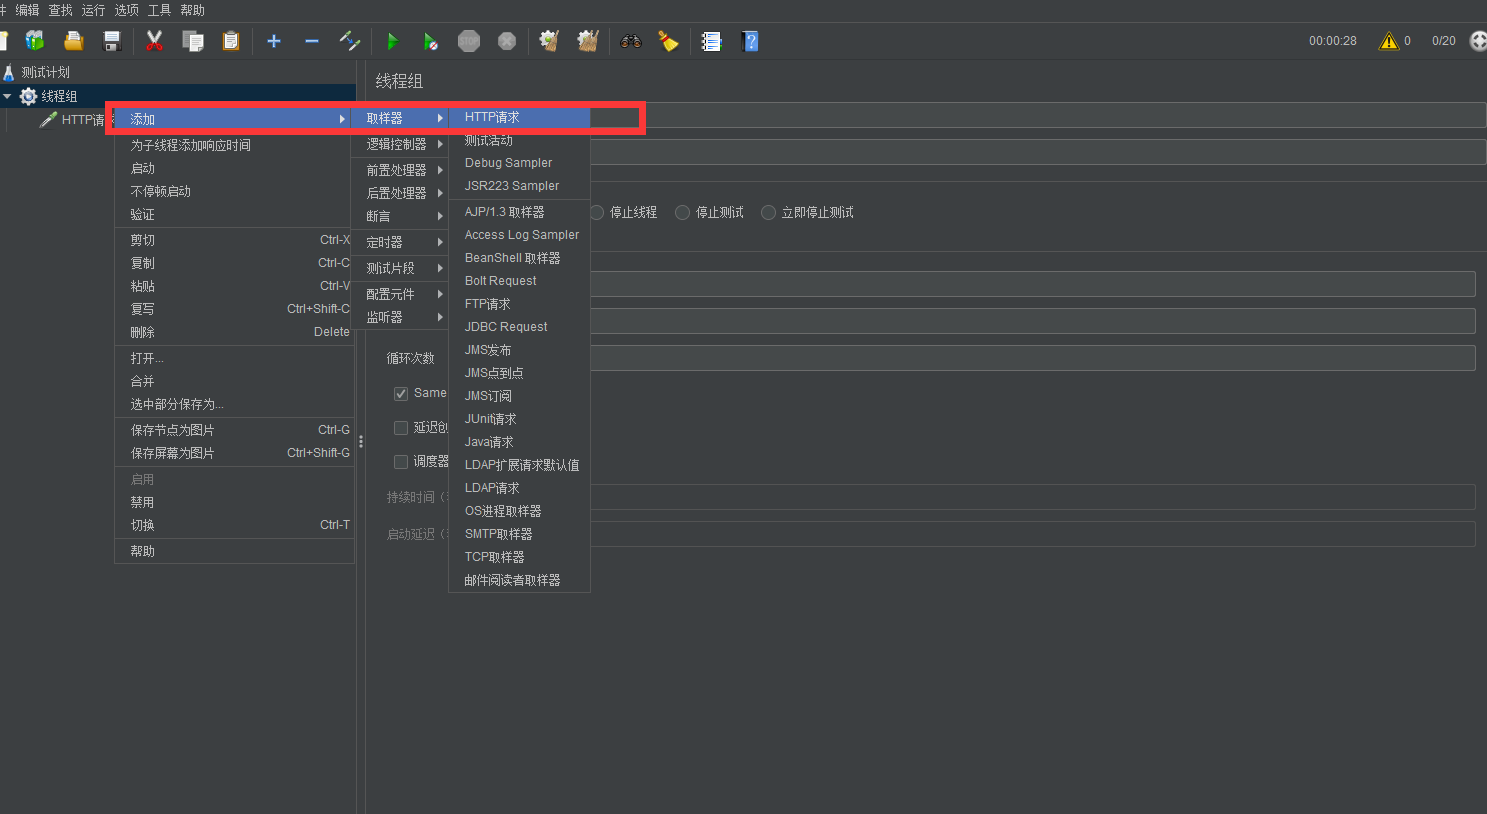The image size is (1487, 814).
Task: Choose JDBC Request sampler
Action: click(x=520, y=327)
